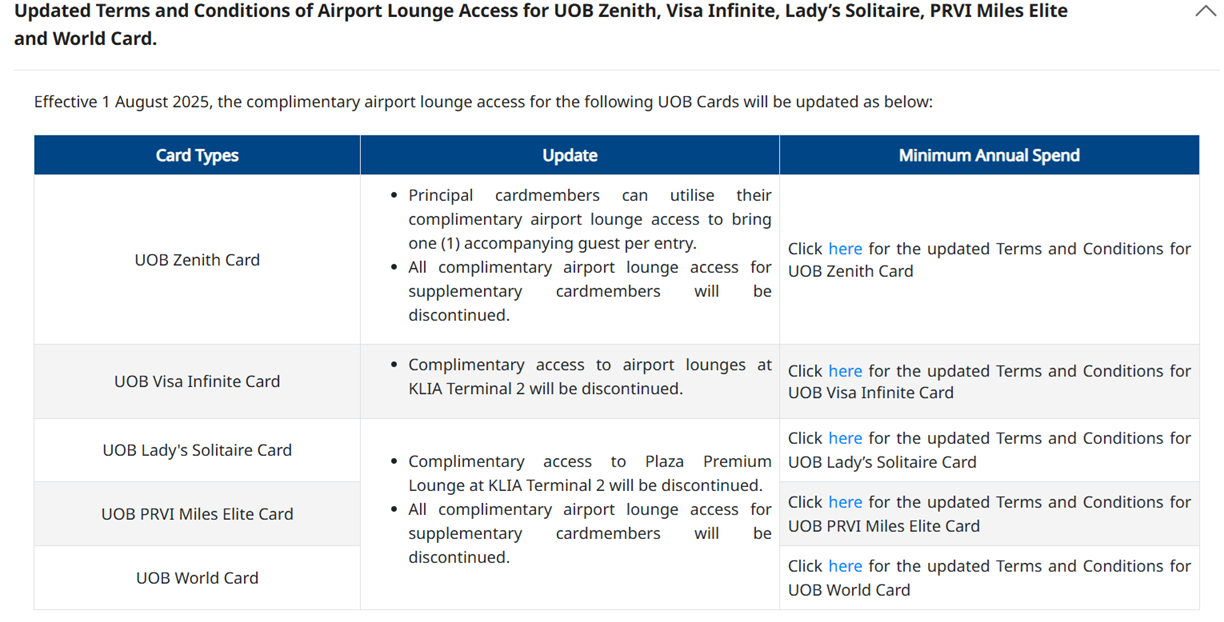The width and height of the screenshot is (1224, 622).
Task: Select the UOB PRVI Miles Elite Card cell
Action: tap(197, 514)
